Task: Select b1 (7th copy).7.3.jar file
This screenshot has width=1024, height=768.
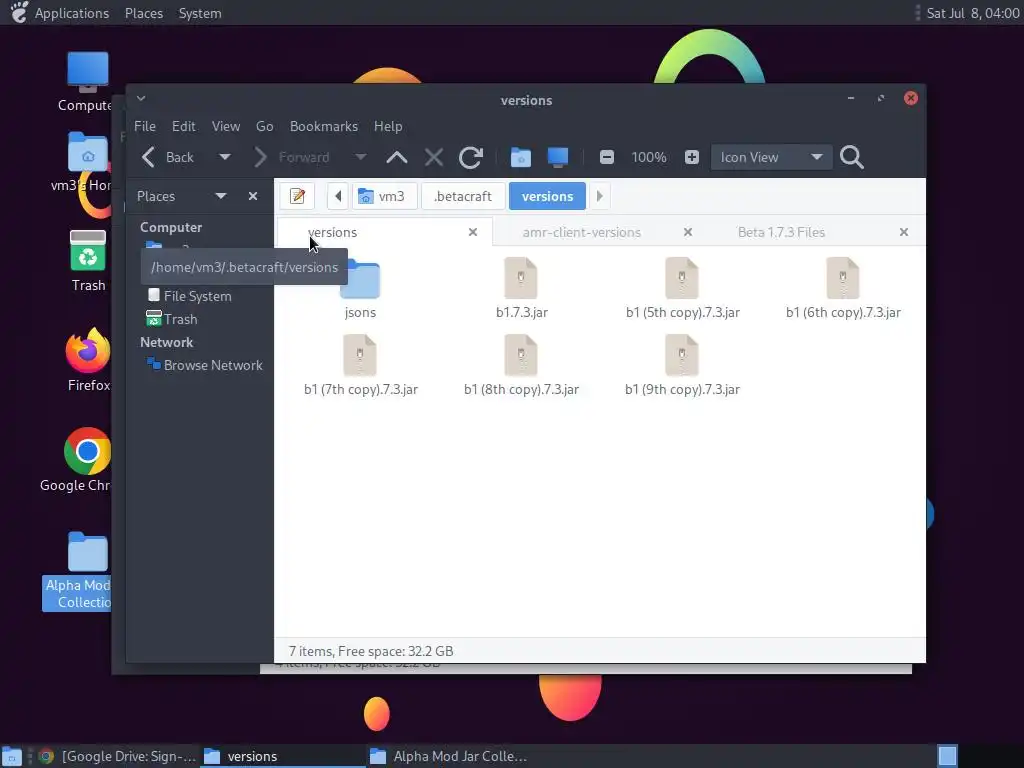Action: (x=360, y=364)
